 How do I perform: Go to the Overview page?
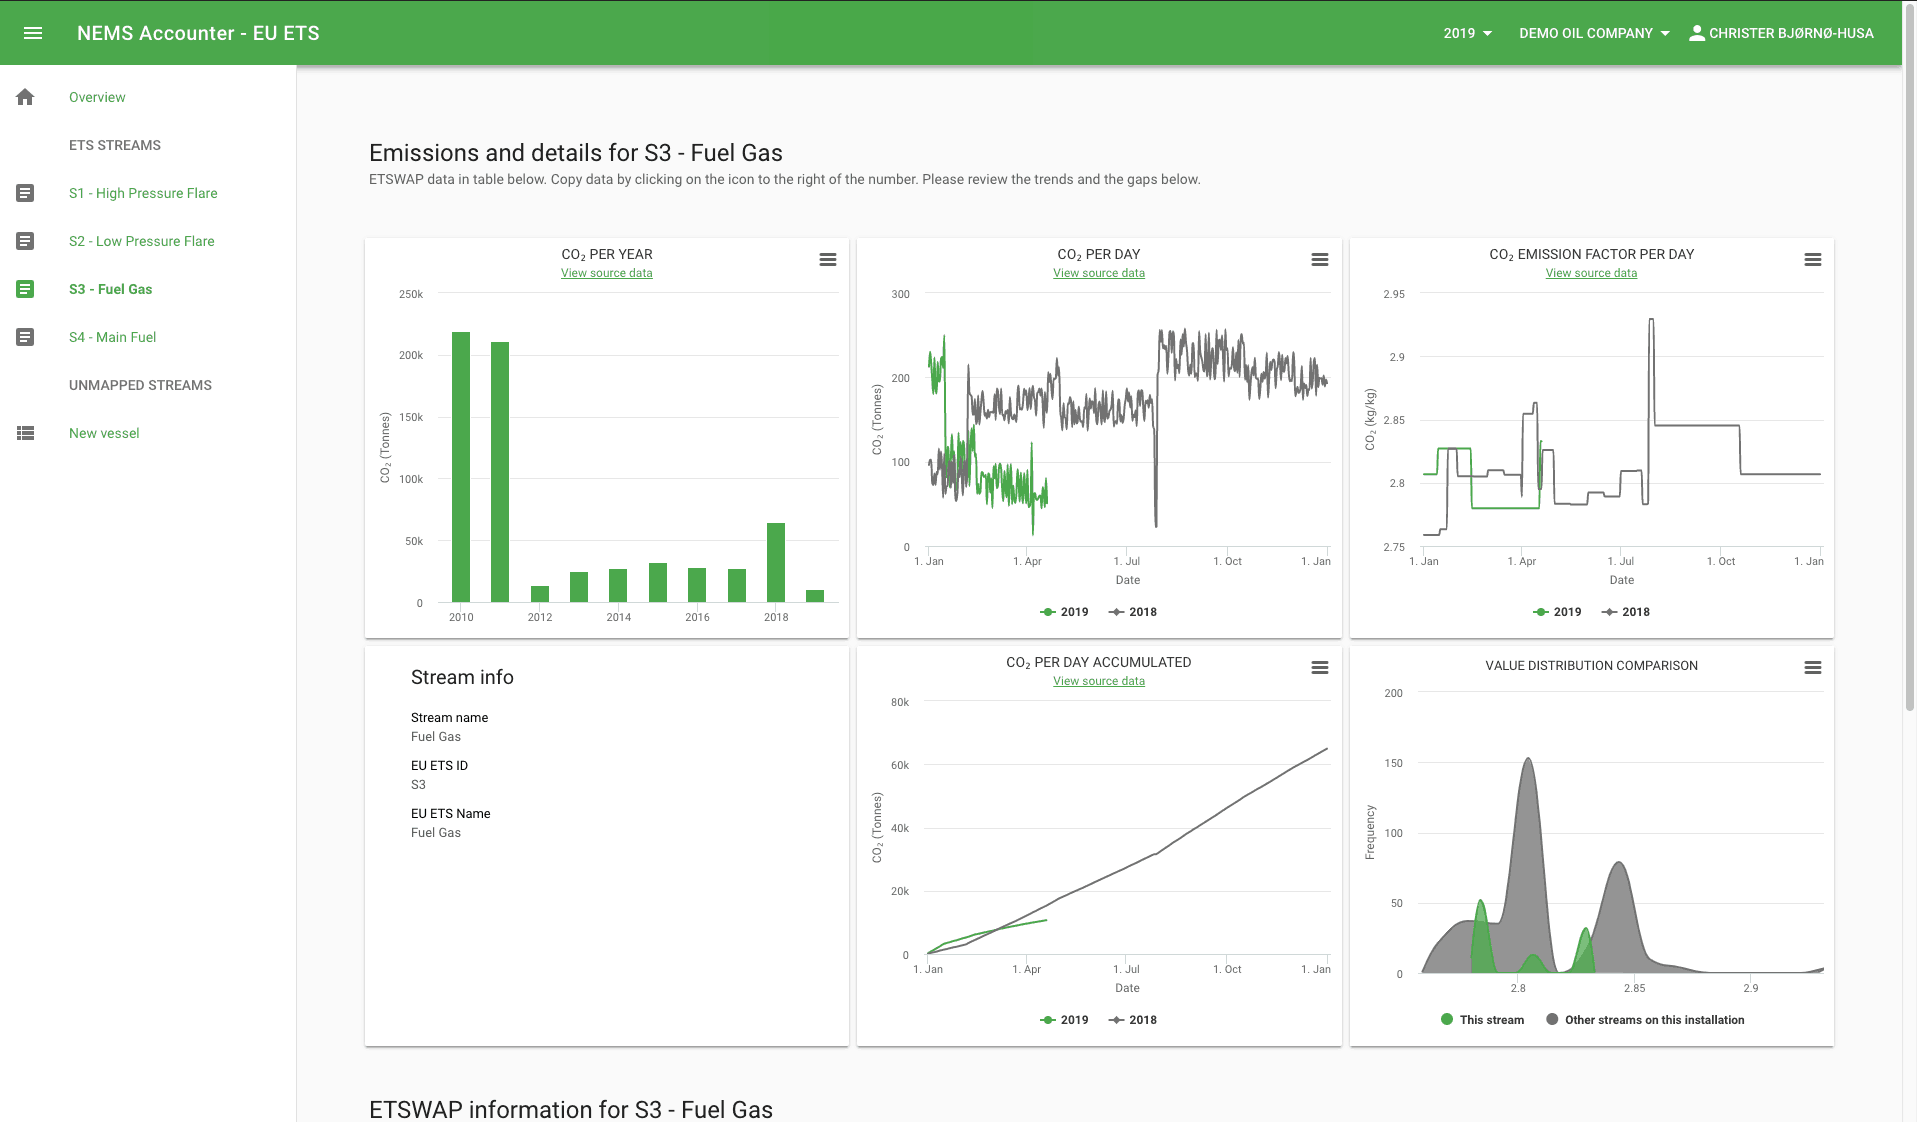(97, 97)
